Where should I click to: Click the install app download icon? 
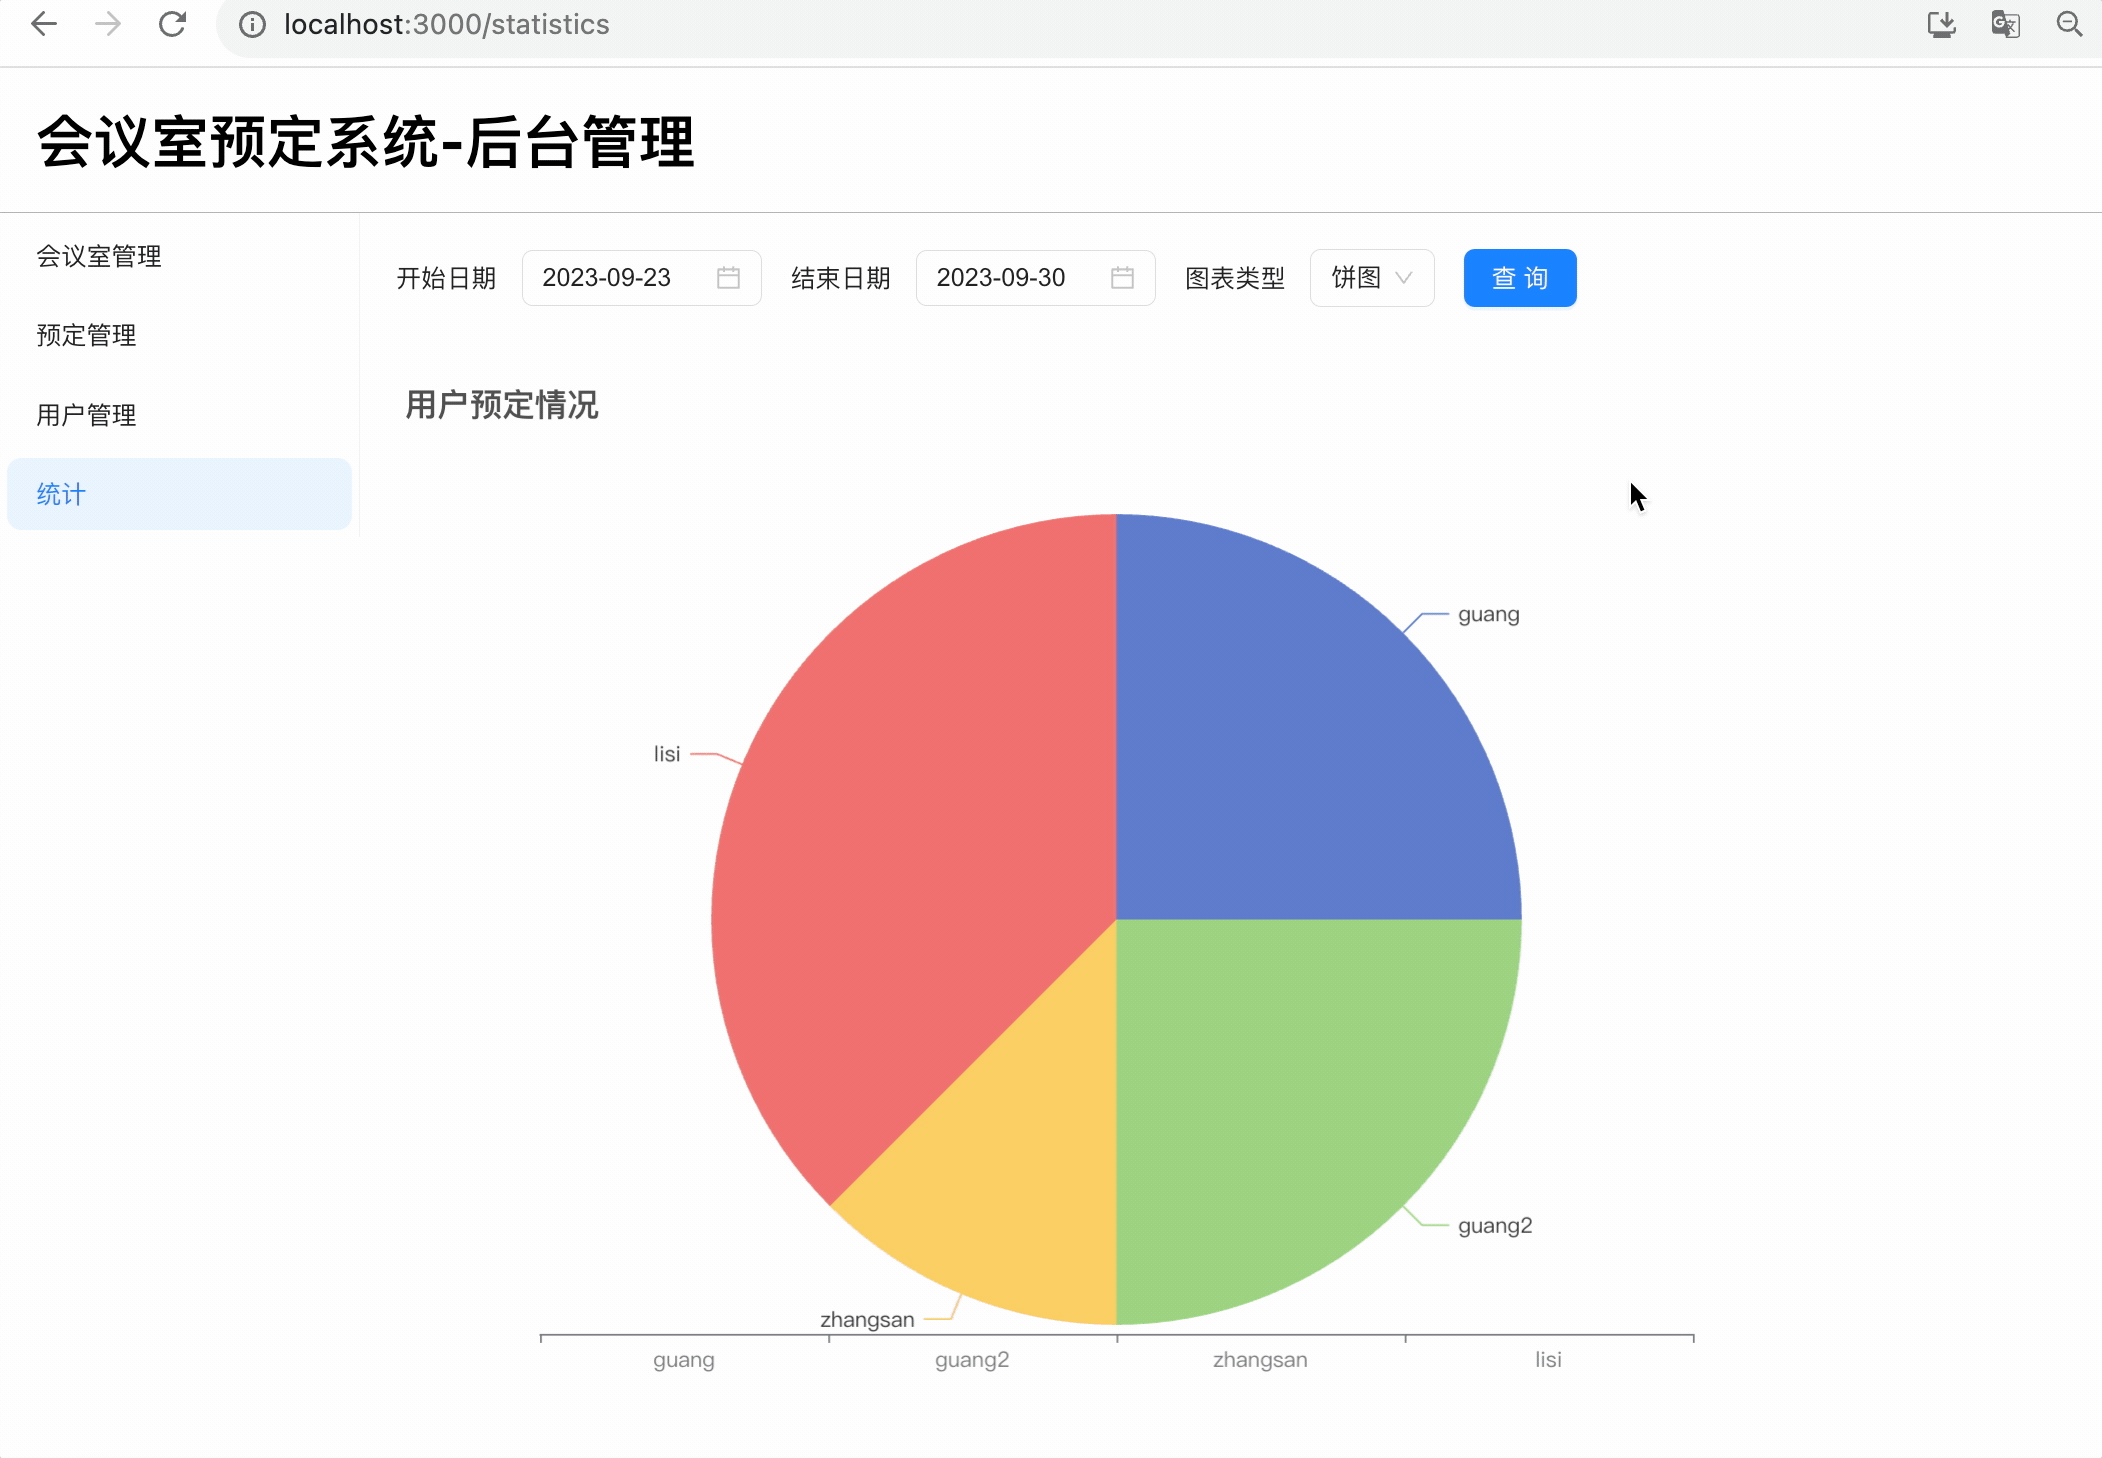[x=1941, y=24]
